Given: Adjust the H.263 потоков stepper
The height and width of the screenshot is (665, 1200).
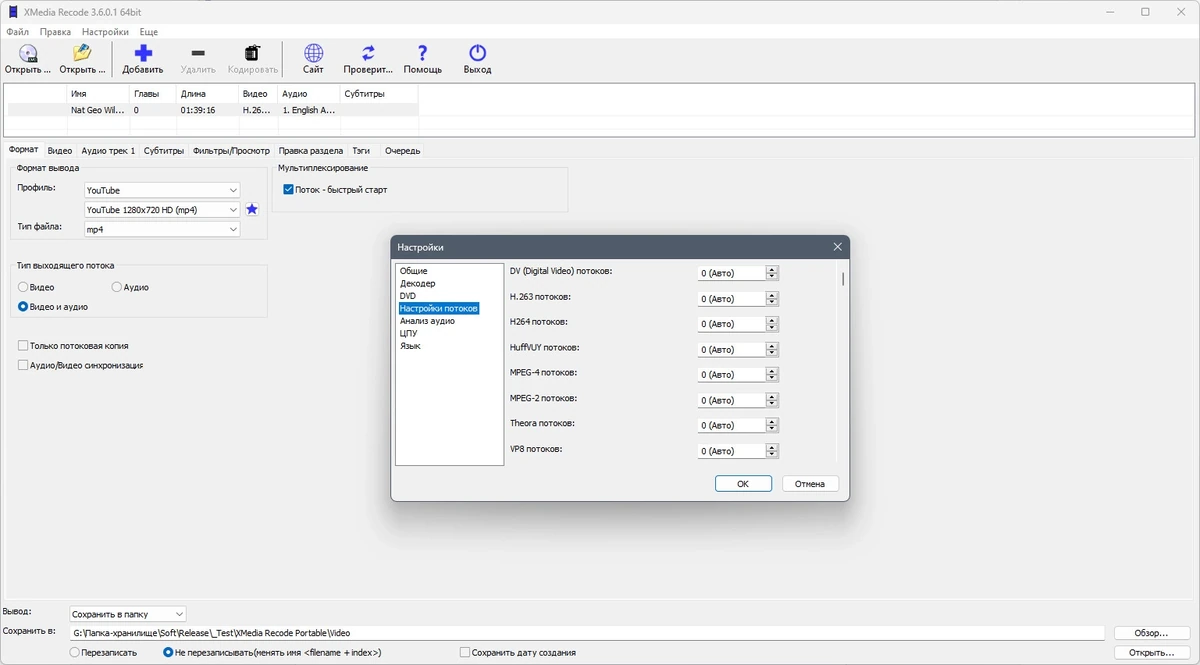Looking at the screenshot, I should pyautogui.click(x=771, y=298).
